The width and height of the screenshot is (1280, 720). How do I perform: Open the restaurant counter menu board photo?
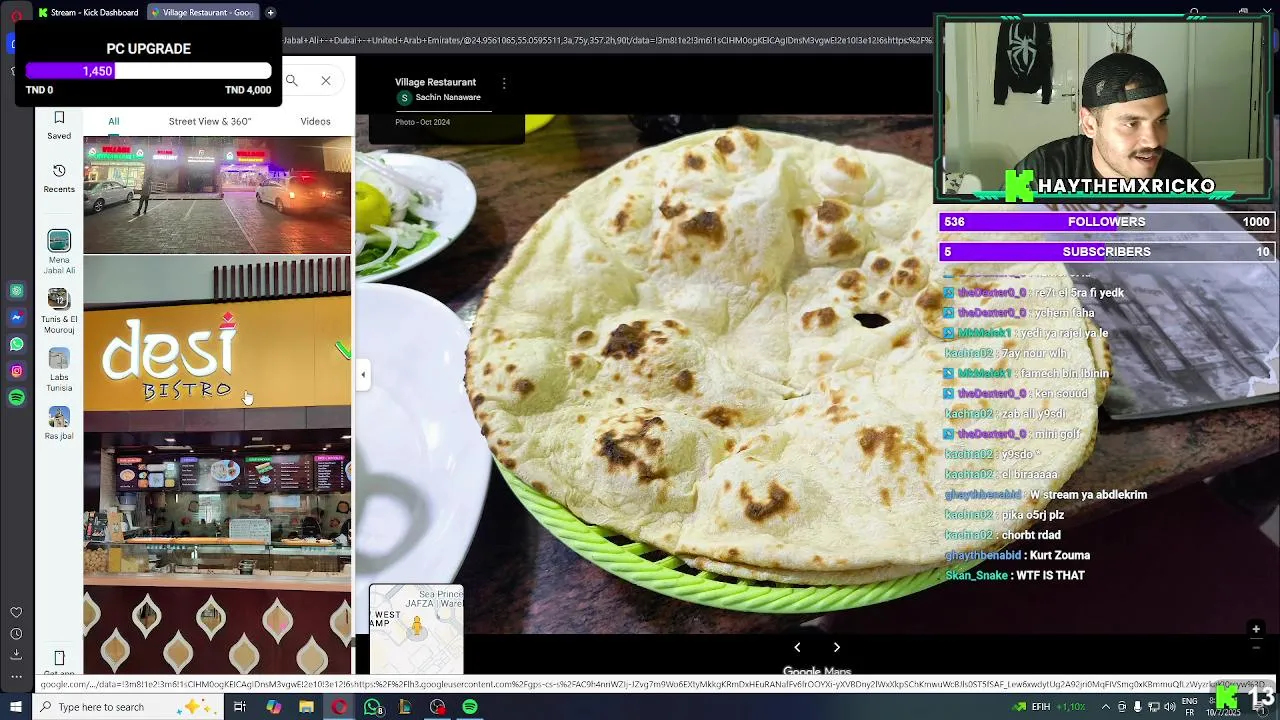(217, 507)
